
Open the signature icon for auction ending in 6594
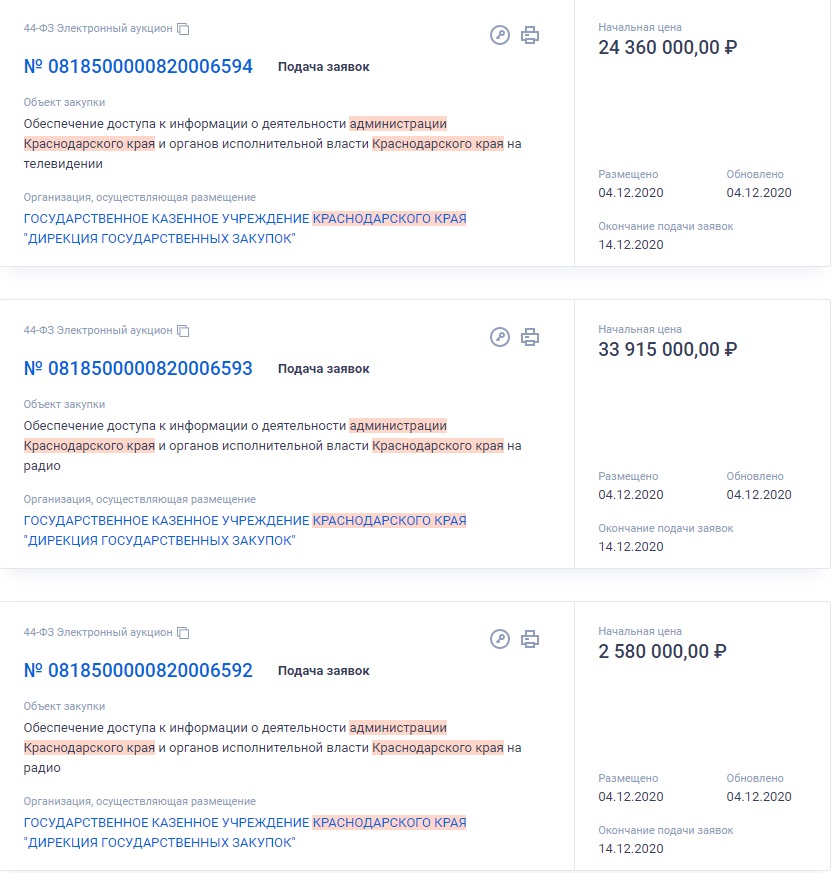pyautogui.click(x=500, y=35)
